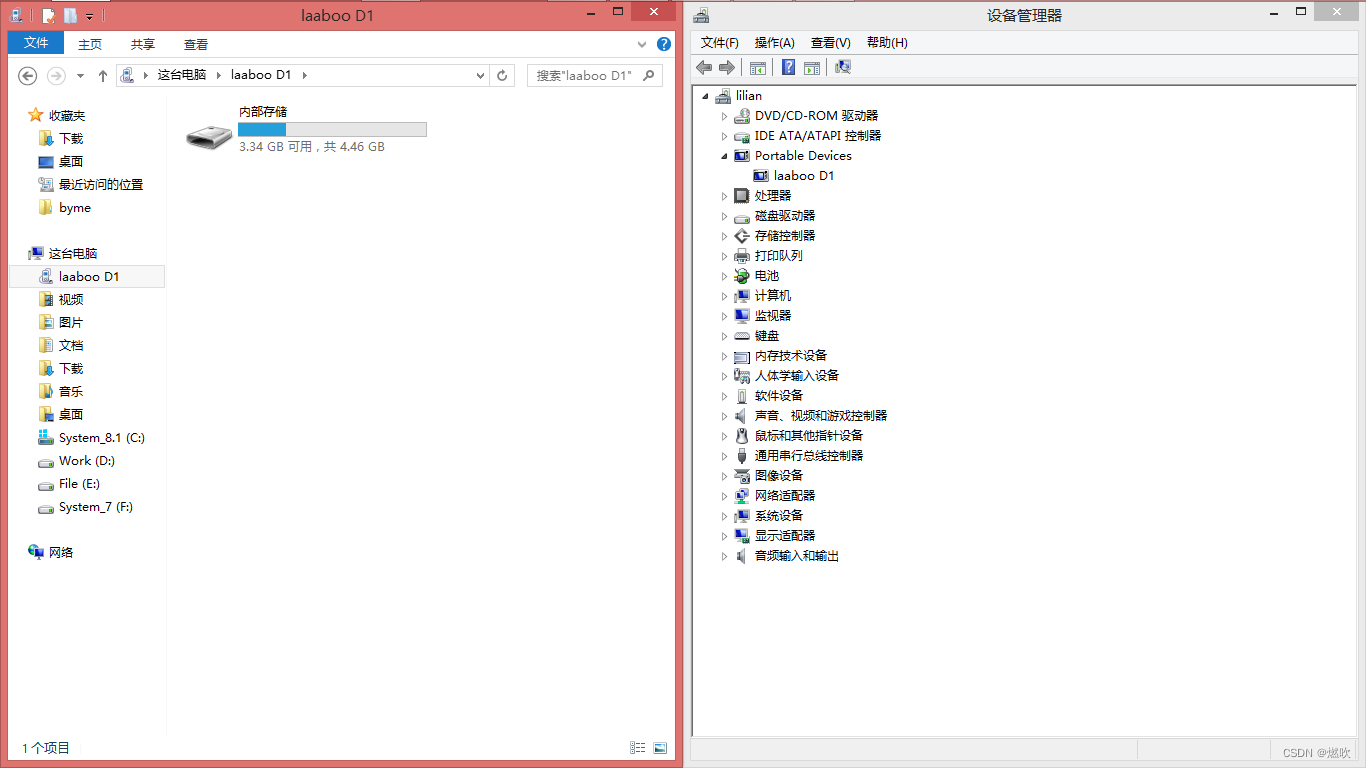Click Forward arrow in Device Manager toolbar
This screenshot has height=768, width=1366.
[727, 67]
